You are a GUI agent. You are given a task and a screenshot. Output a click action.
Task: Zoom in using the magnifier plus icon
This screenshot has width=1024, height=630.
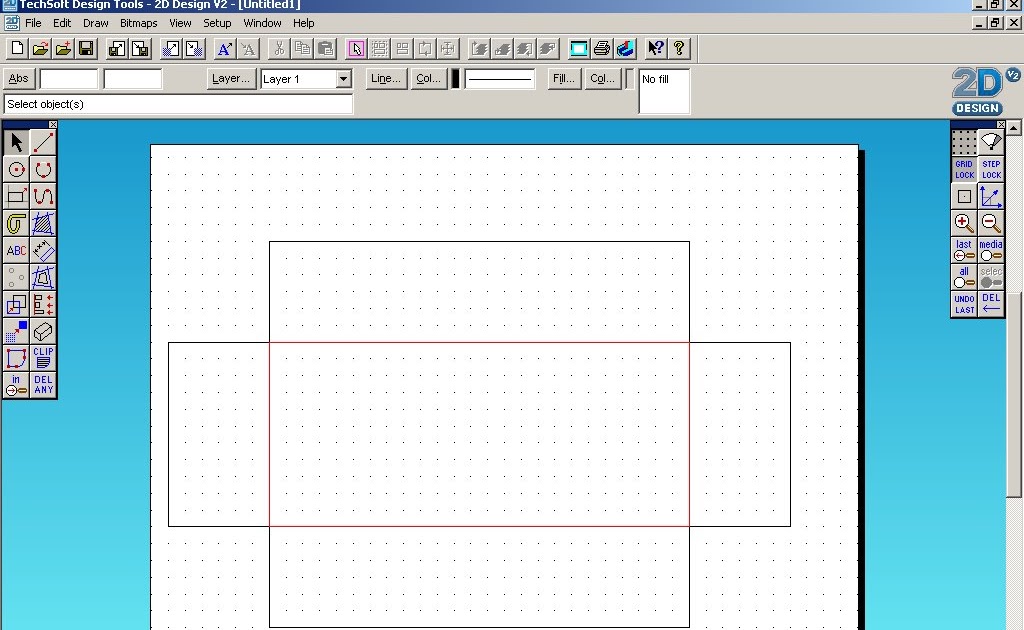coord(963,222)
